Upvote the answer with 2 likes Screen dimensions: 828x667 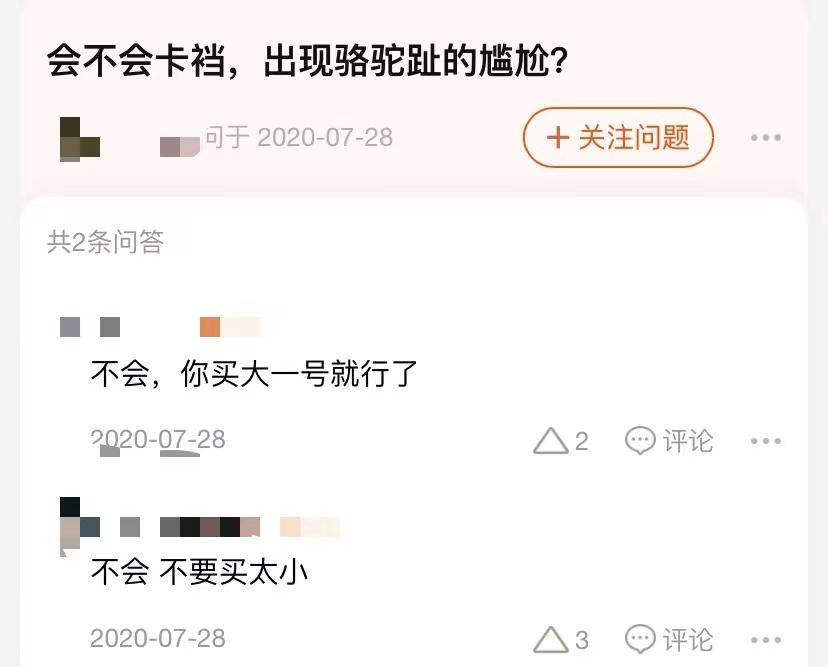[551, 440]
